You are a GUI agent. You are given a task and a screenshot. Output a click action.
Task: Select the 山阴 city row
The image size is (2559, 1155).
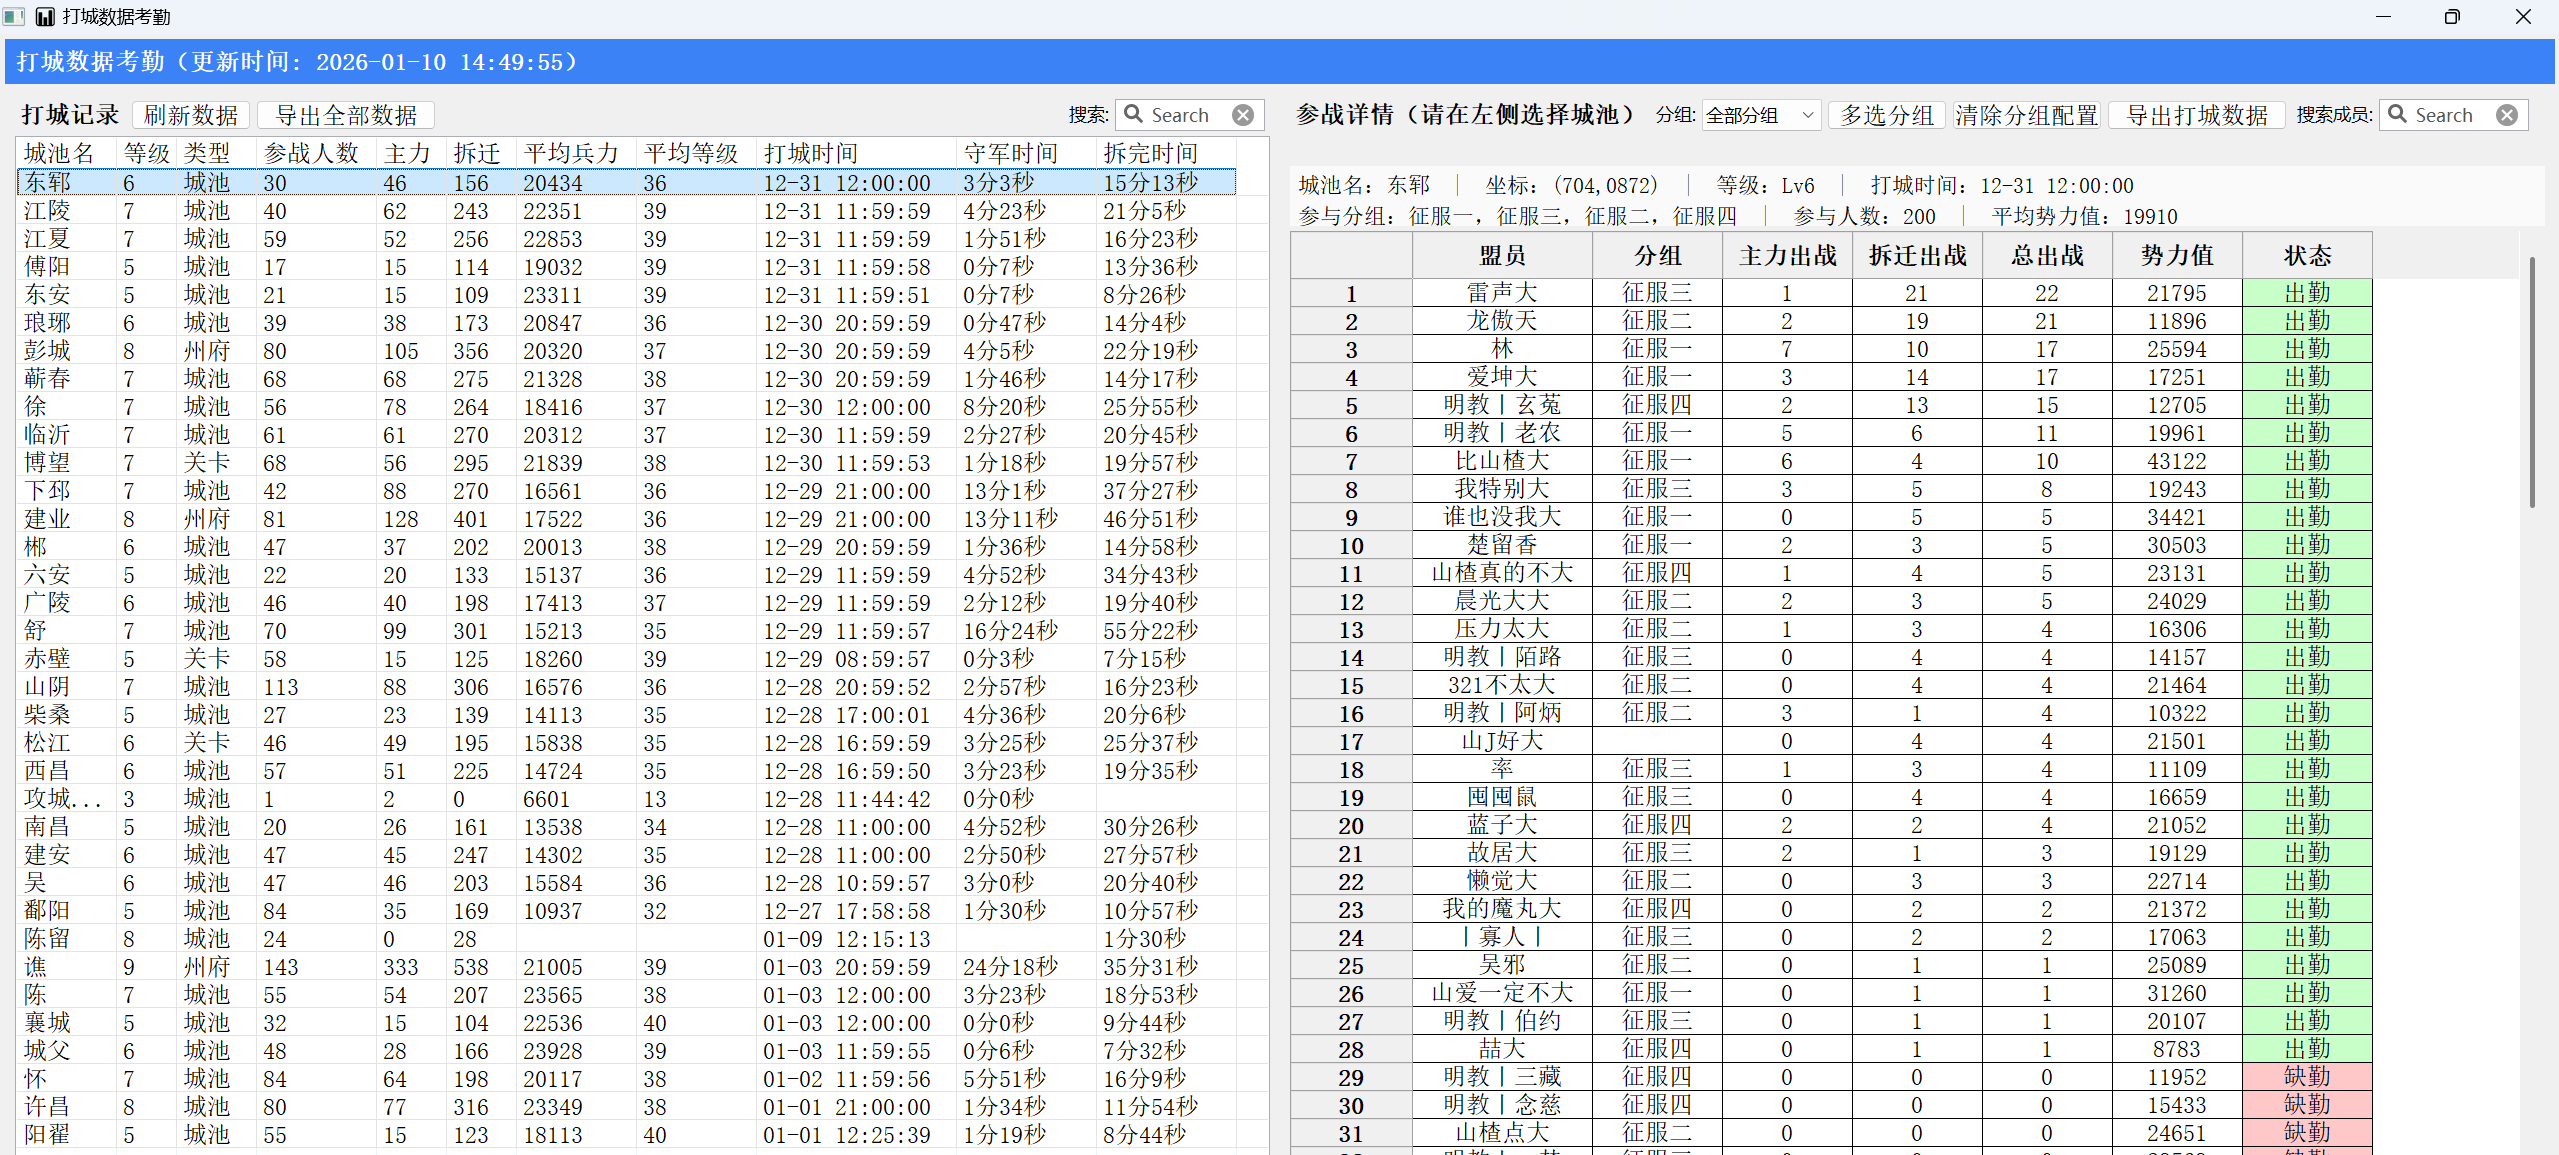627,687
